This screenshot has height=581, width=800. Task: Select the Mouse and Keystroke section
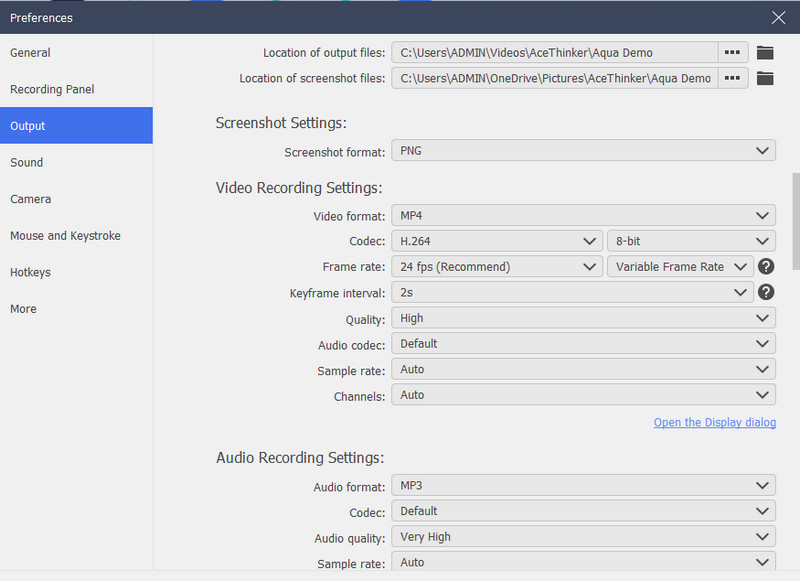[65, 235]
